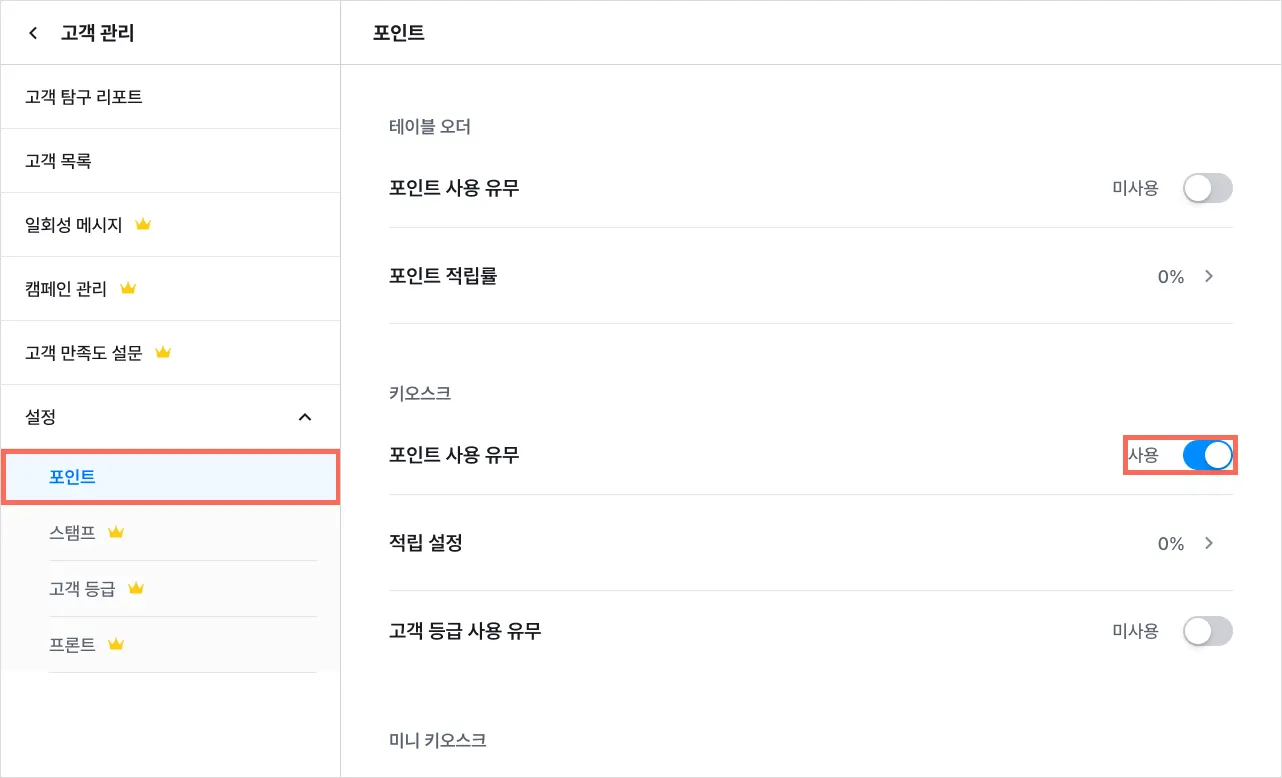Open 스탬프 settings submenu item
The width and height of the screenshot is (1282, 778).
[72, 533]
